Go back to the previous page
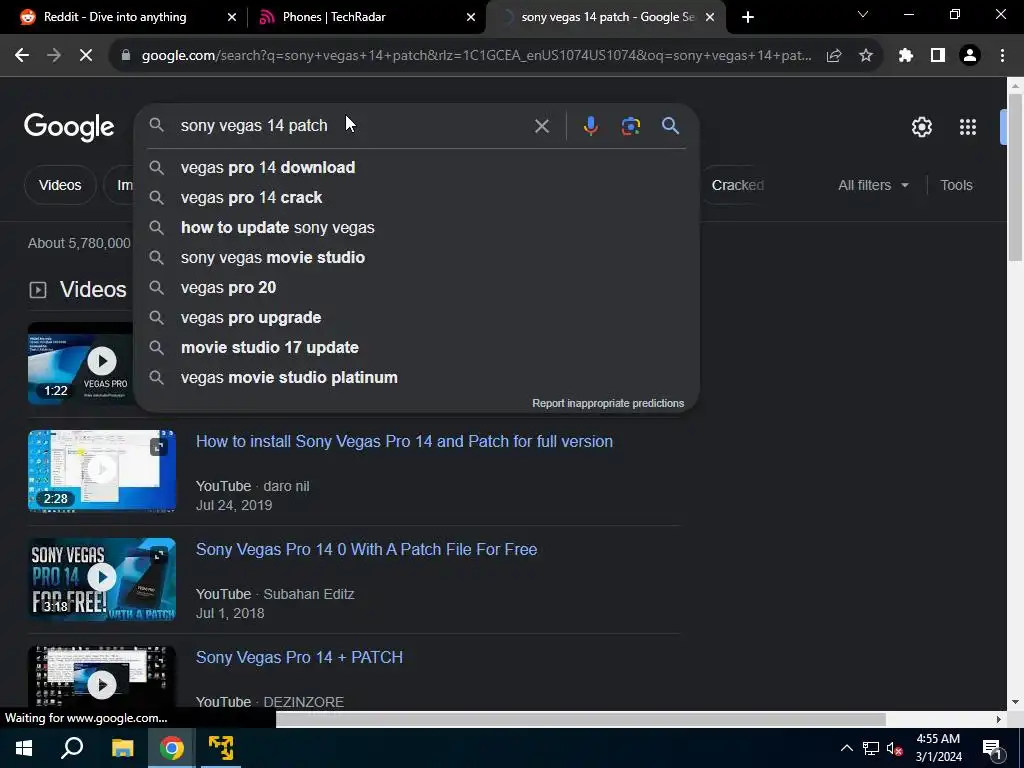 coord(22,56)
